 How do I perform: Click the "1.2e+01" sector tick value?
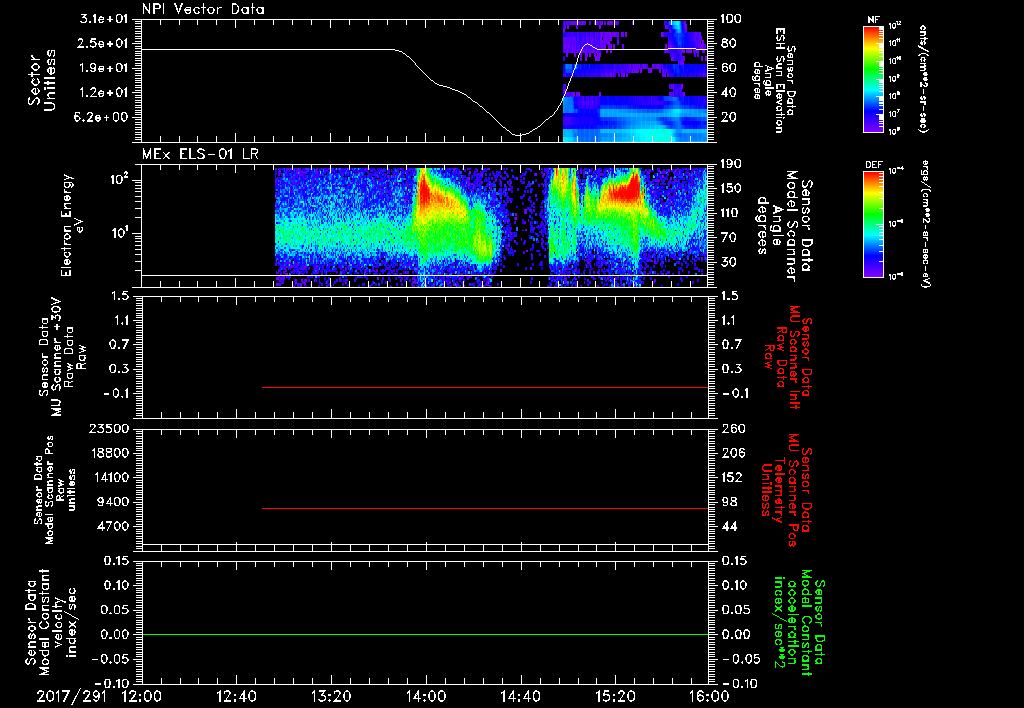coord(104,93)
